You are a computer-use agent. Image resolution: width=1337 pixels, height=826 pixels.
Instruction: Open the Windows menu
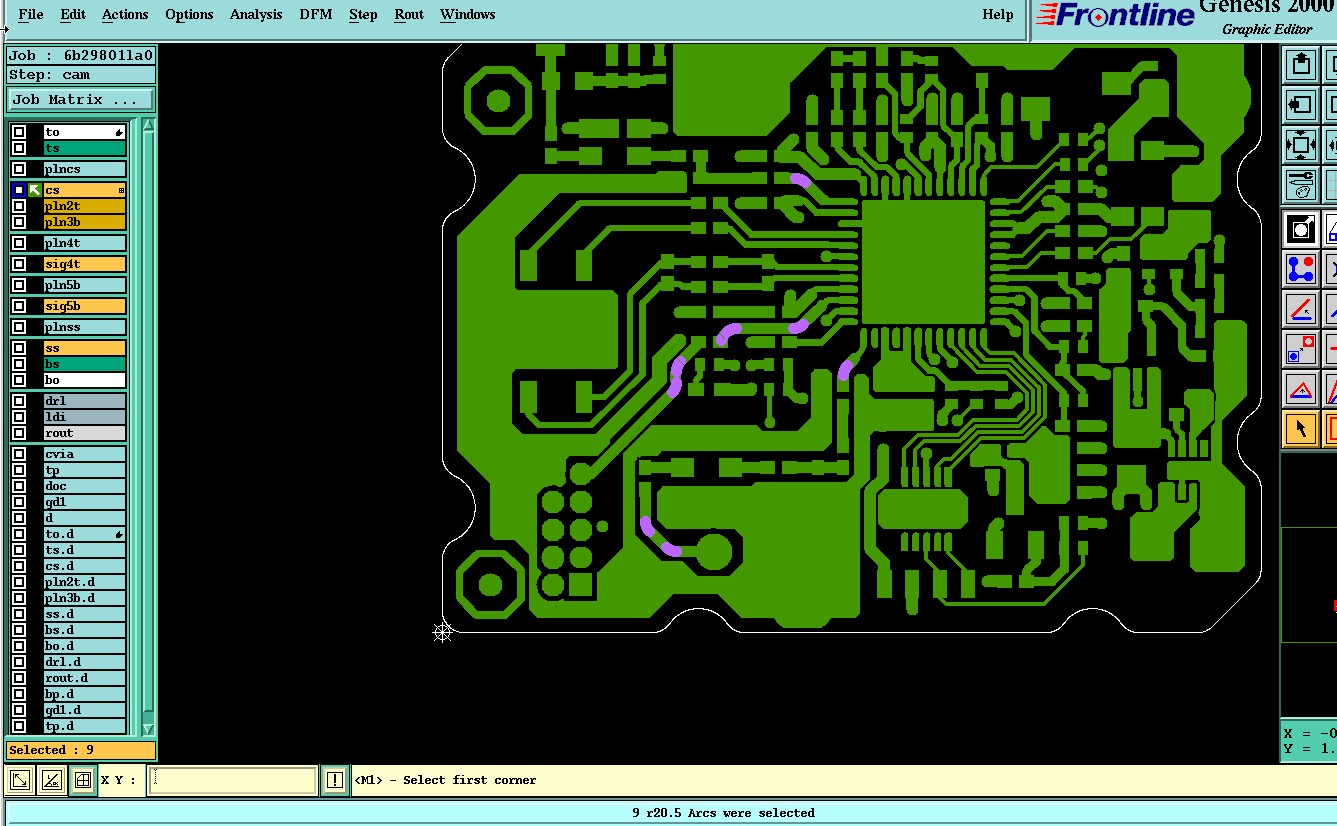468,14
